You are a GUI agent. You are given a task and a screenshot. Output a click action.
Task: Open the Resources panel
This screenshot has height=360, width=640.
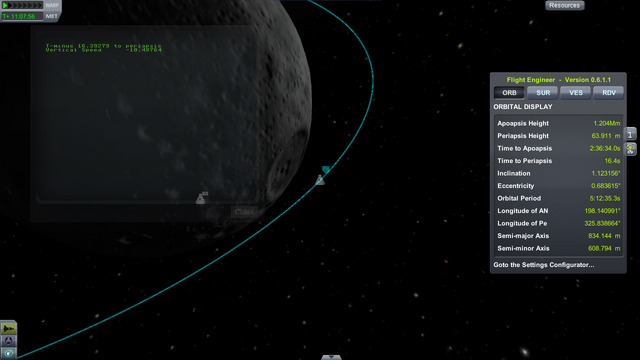click(x=564, y=5)
